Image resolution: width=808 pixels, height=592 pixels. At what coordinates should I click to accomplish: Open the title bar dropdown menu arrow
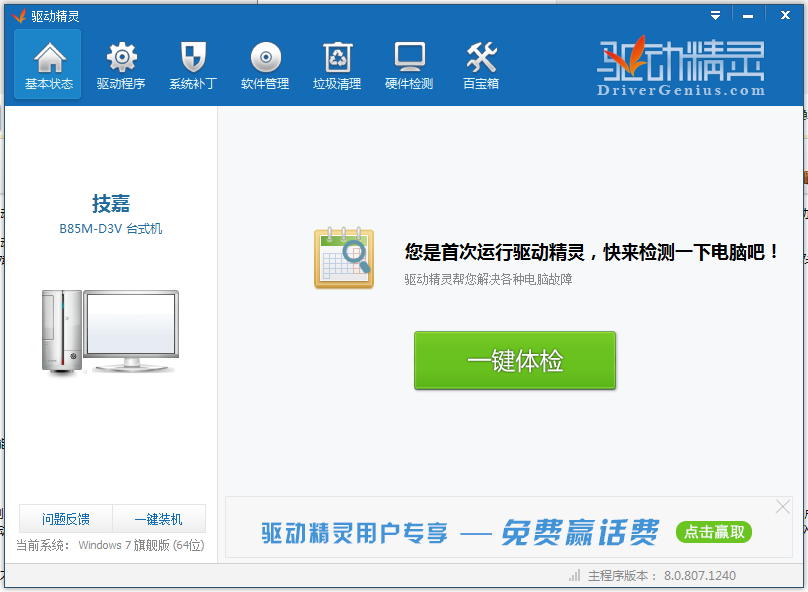(x=715, y=15)
